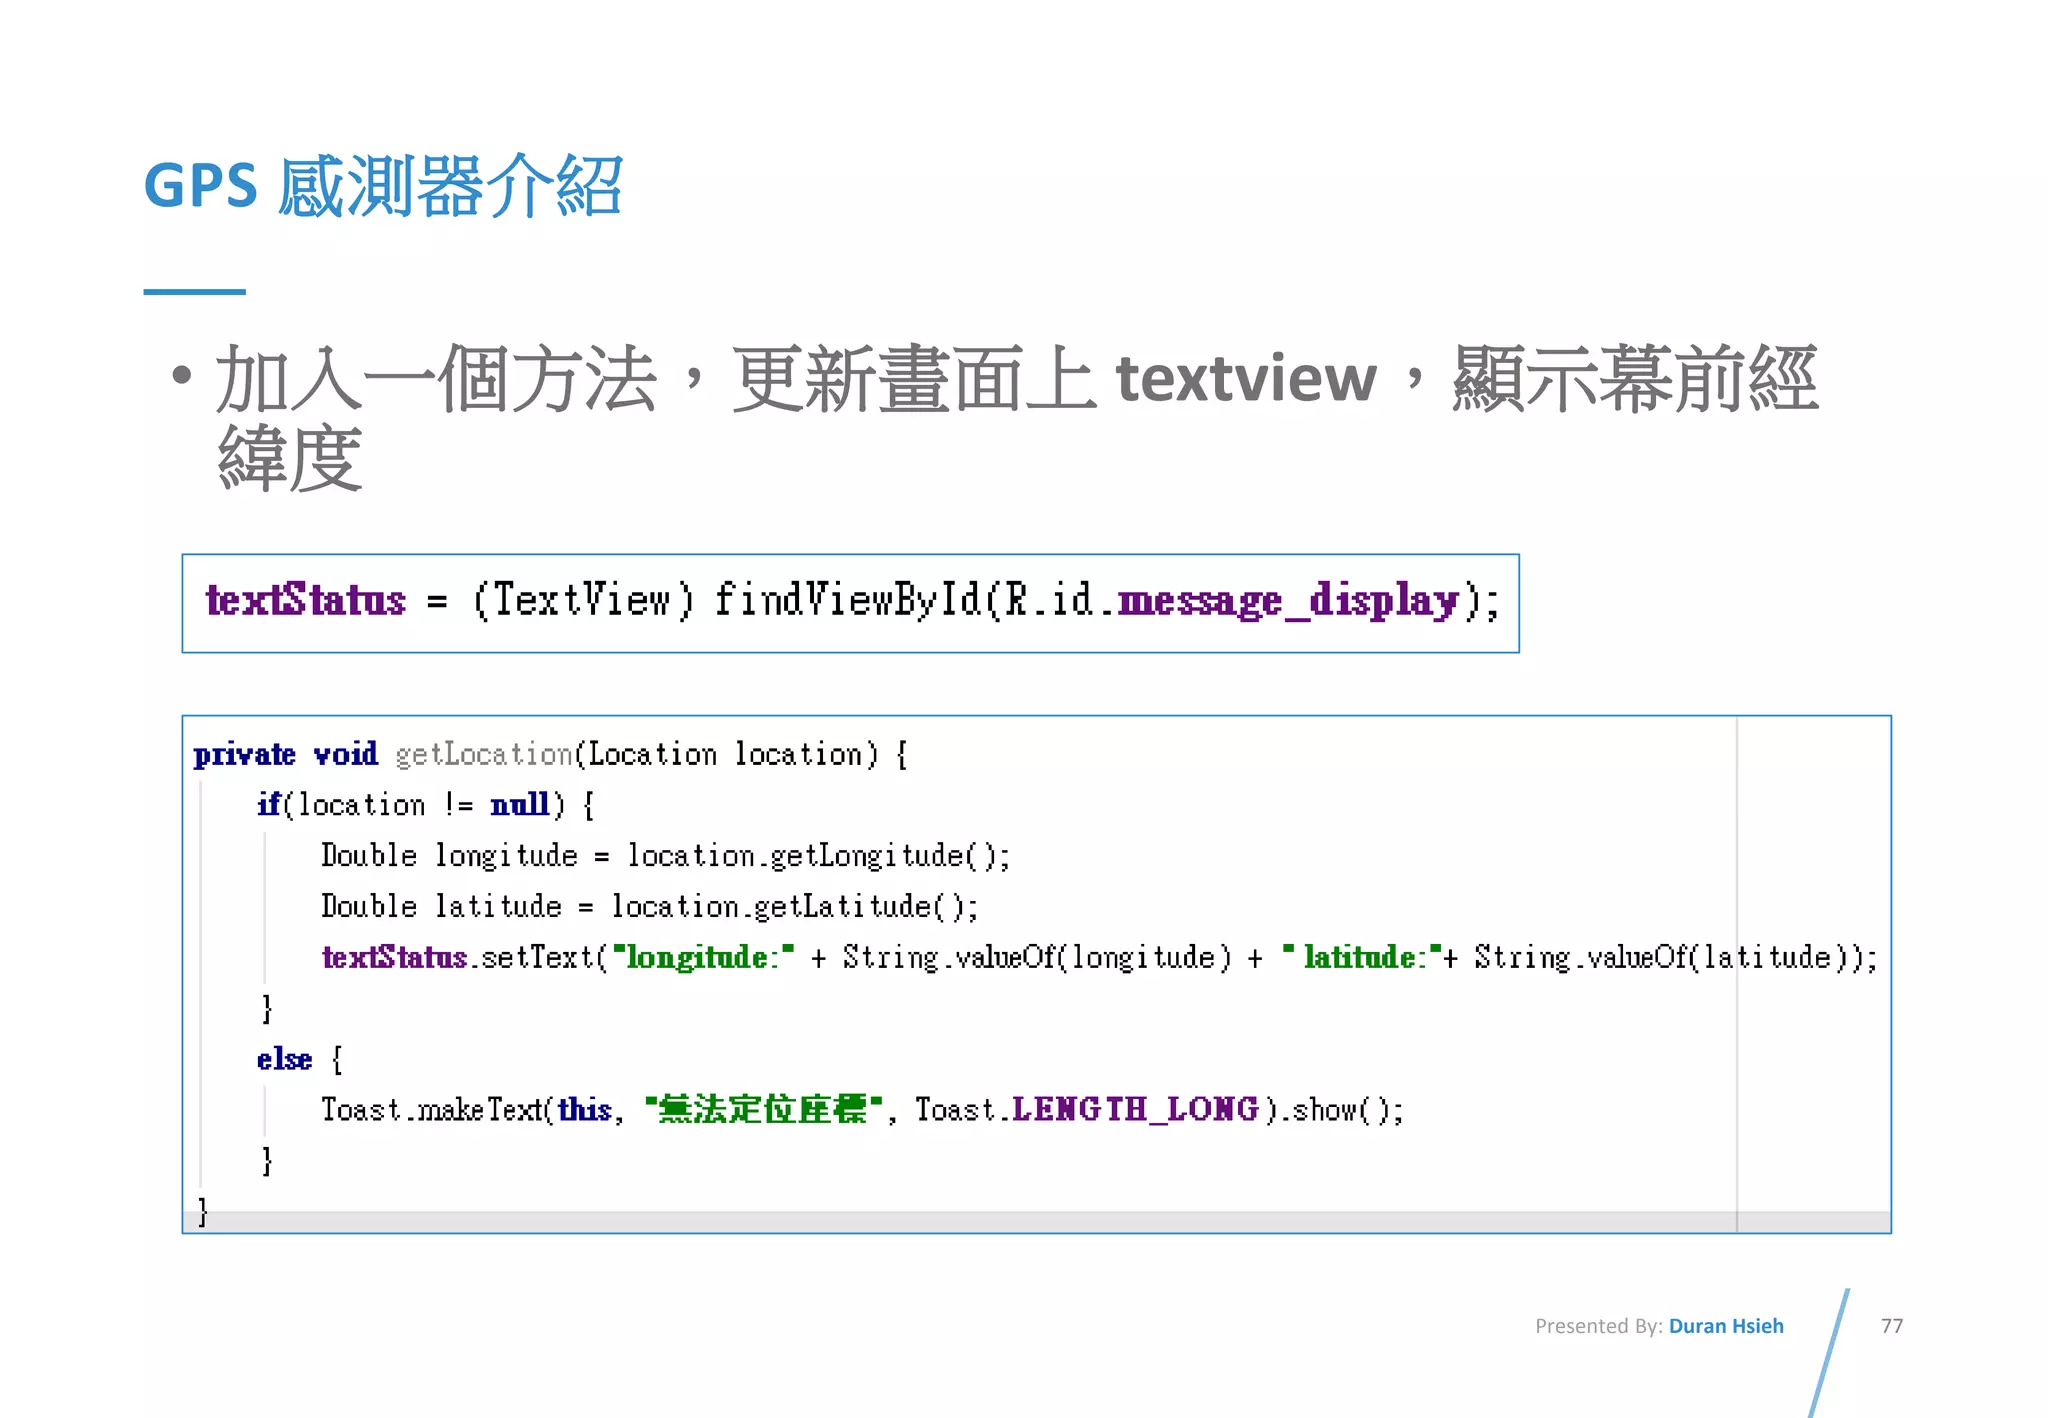The image size is (2048, 1418).
Task: Click the private keyword in method signature
Action: (x=244, y=754)
